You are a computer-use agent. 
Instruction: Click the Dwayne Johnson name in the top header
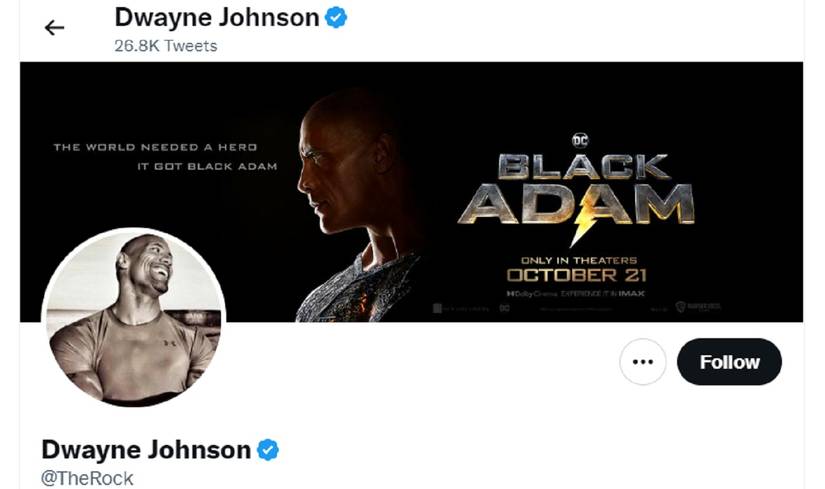(x=217, y=17)
